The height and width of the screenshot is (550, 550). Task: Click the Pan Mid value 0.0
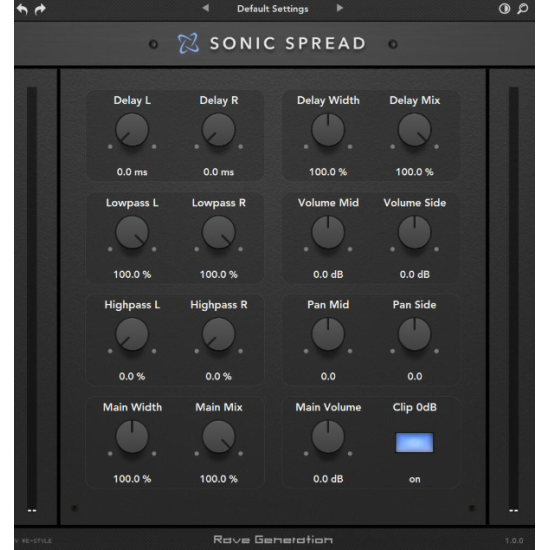coord(328,376)
